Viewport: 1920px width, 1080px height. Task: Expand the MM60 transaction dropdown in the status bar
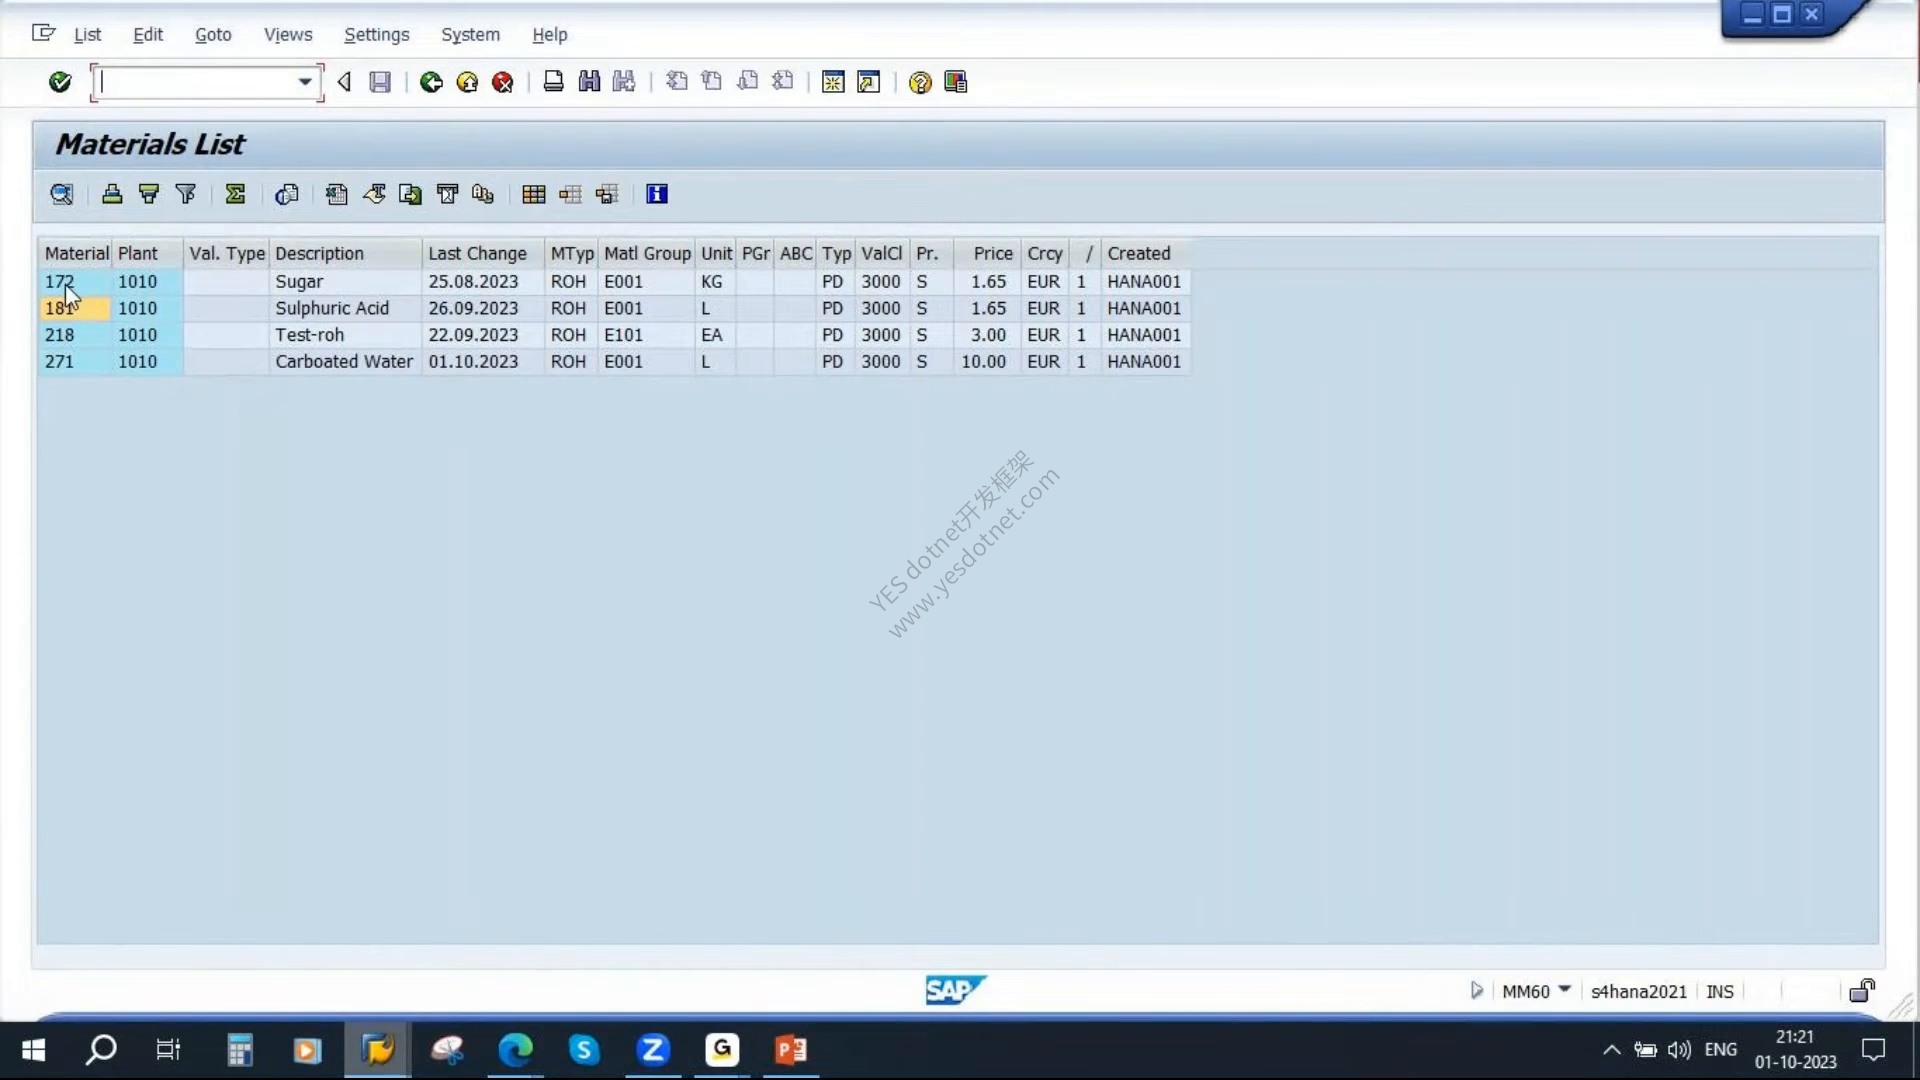tap(1565, 990)
